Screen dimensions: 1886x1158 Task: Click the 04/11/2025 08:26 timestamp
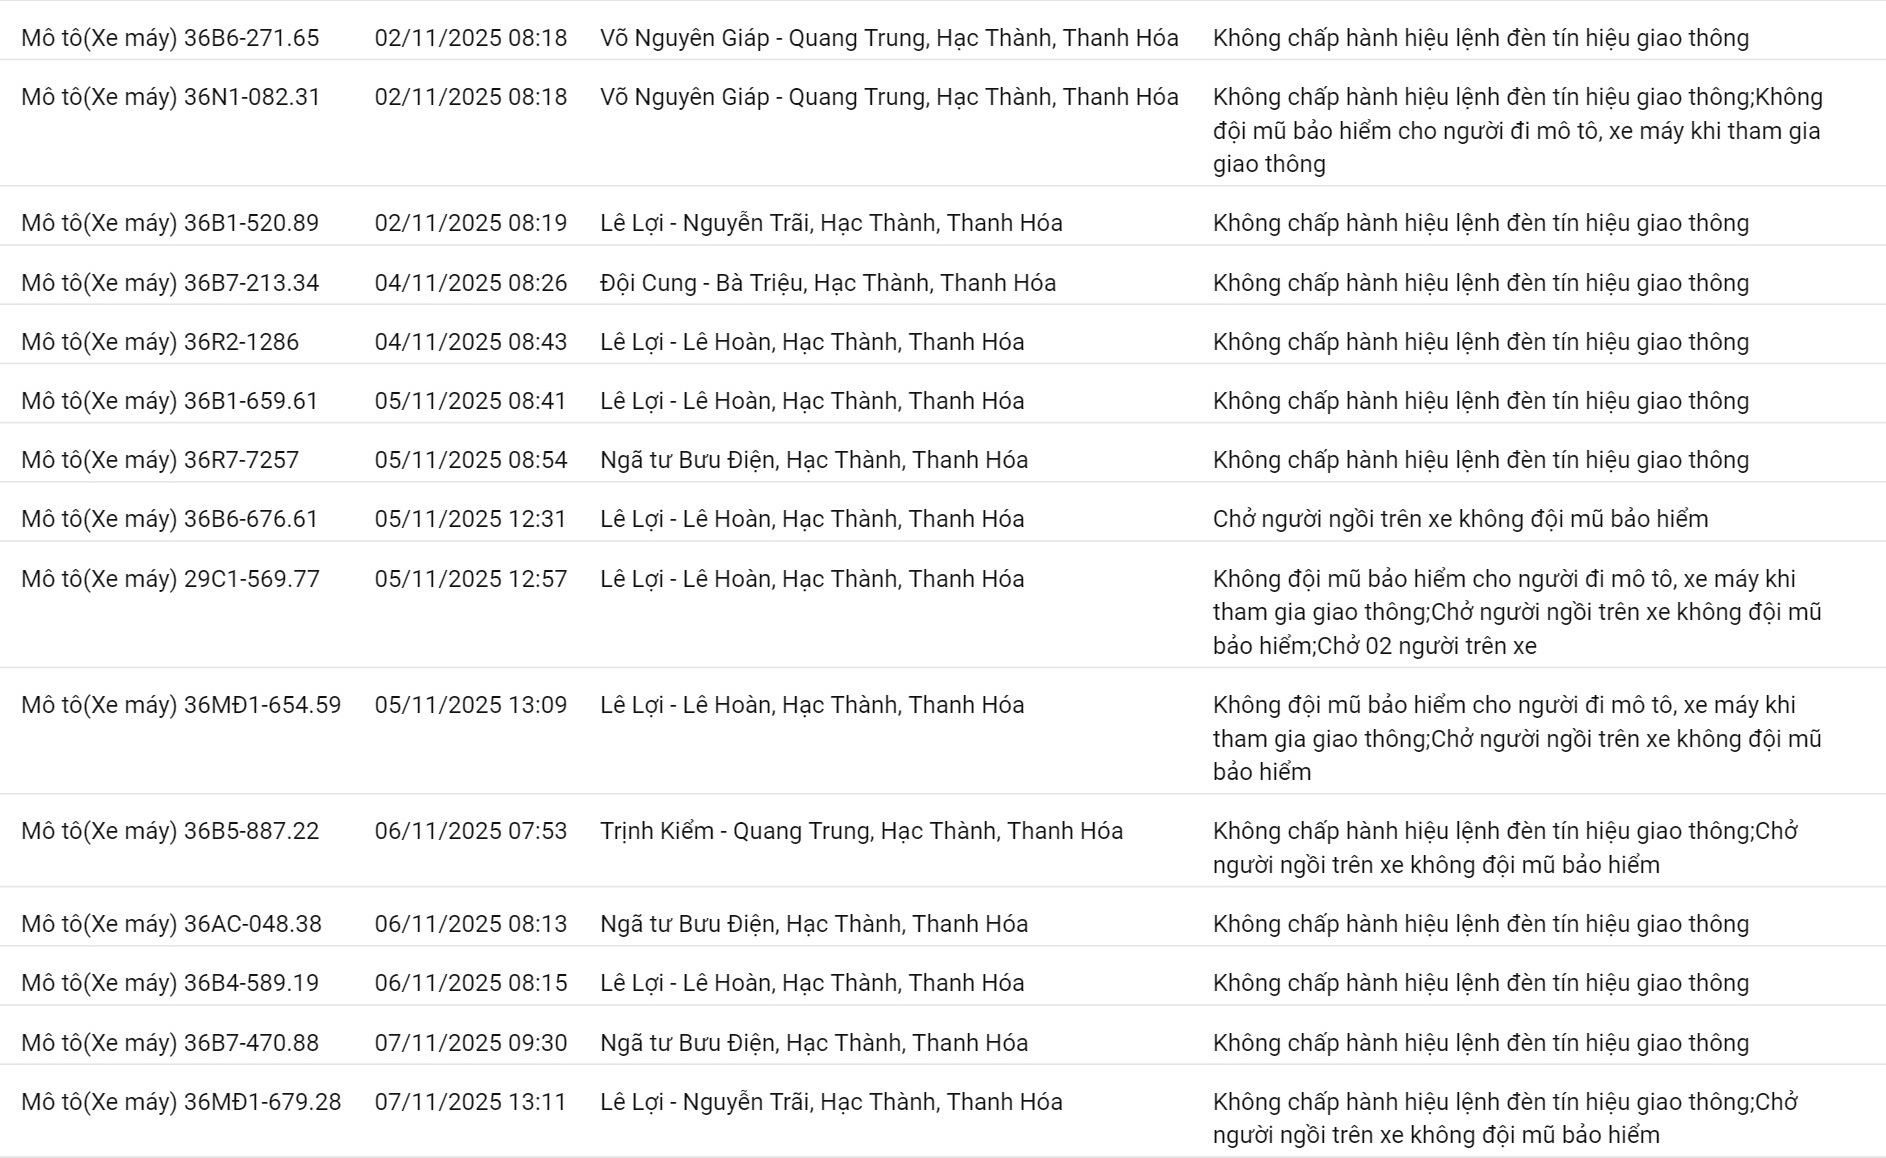470,283
